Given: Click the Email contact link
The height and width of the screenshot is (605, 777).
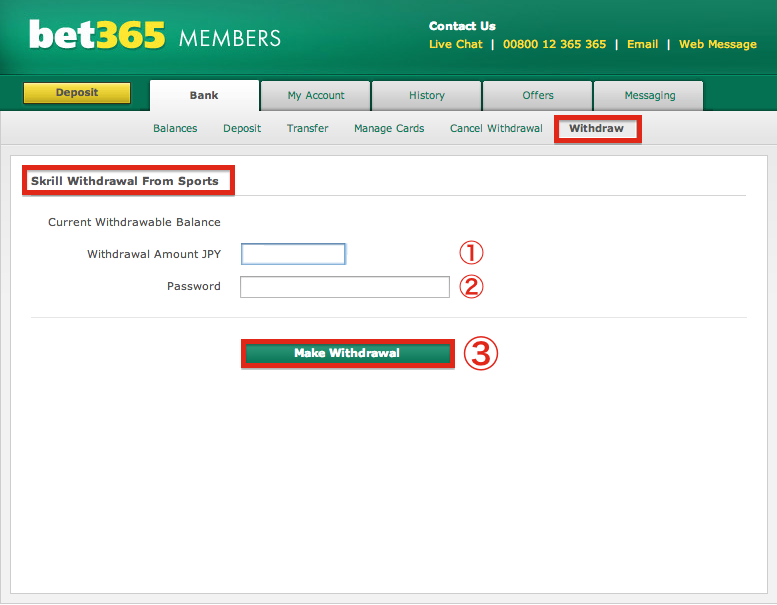Looking at the screenshot, I should 642,45.
